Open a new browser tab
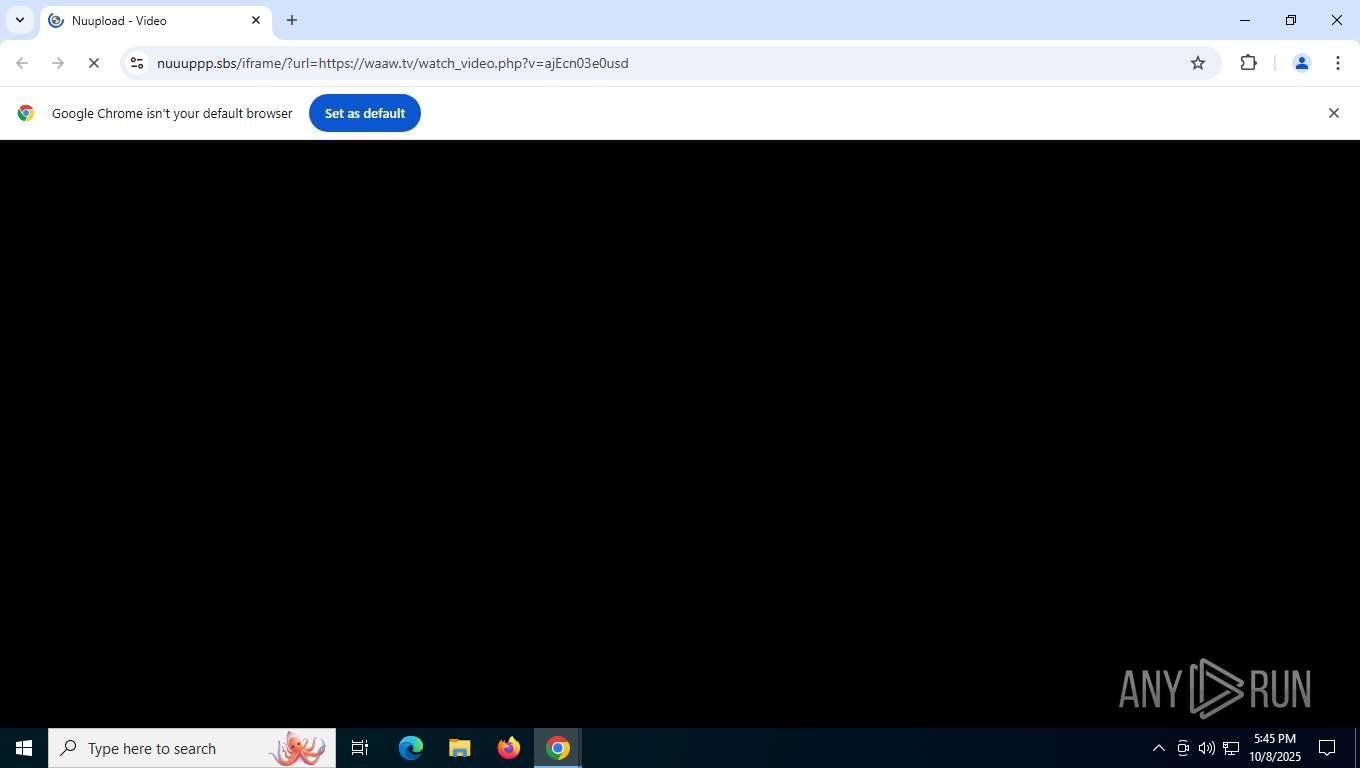1360x768 pixels. pos(292,20)
